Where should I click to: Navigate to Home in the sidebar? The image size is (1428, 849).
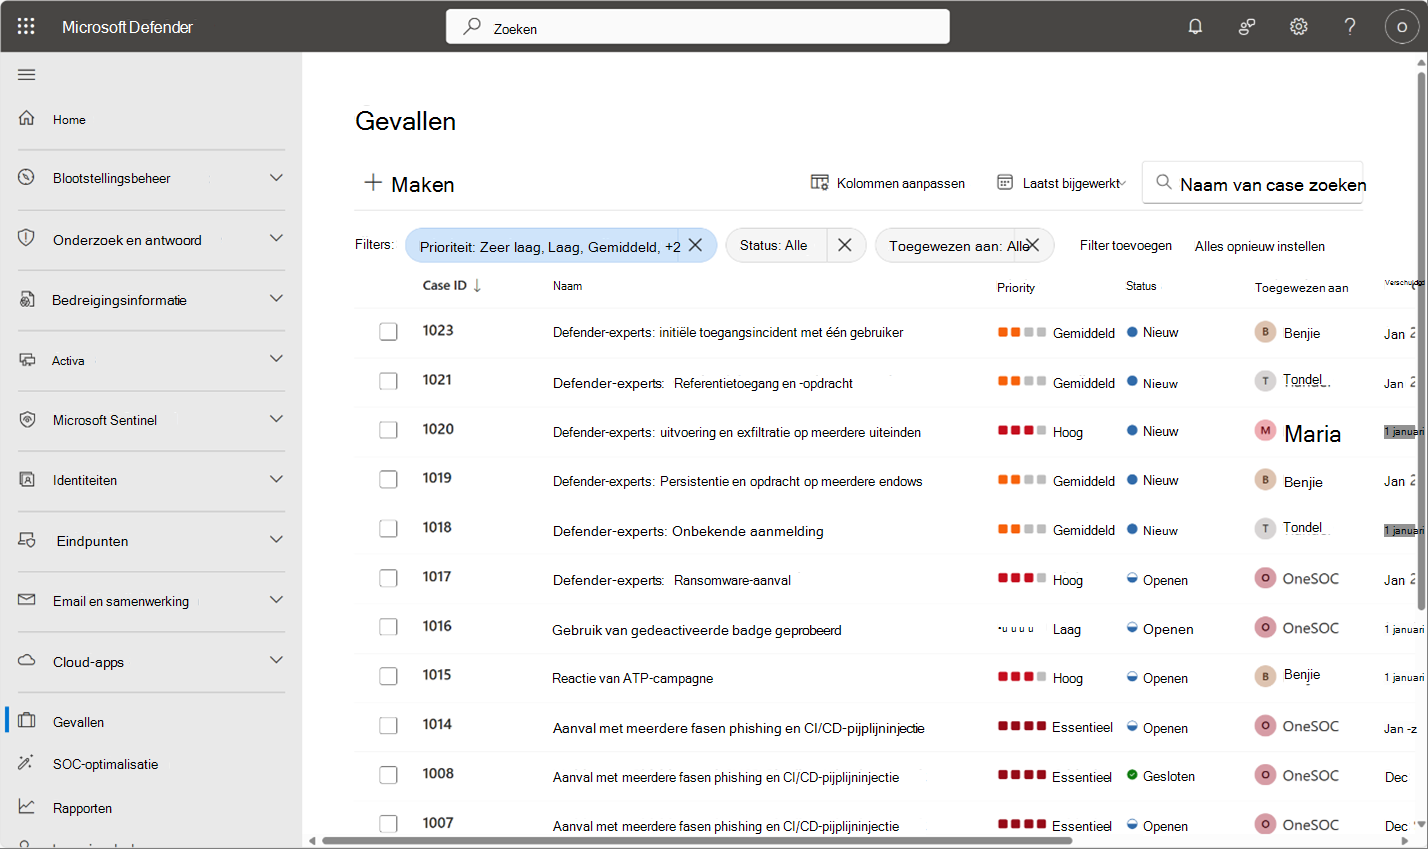(x=68, y=119)
